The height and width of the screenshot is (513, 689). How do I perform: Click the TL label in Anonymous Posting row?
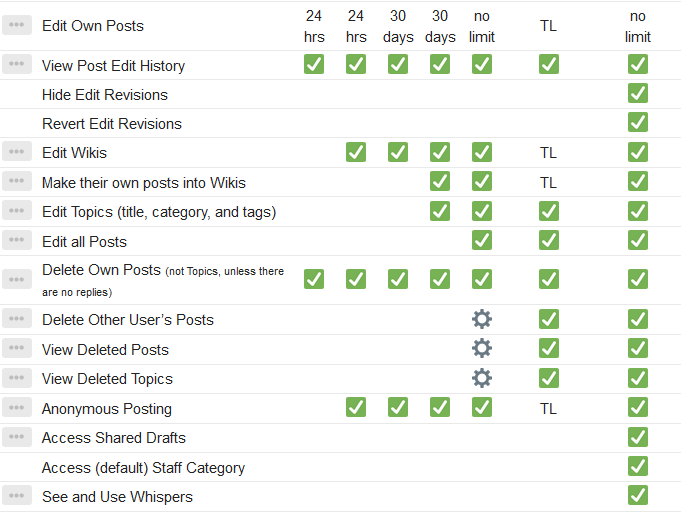click(548, 408)
